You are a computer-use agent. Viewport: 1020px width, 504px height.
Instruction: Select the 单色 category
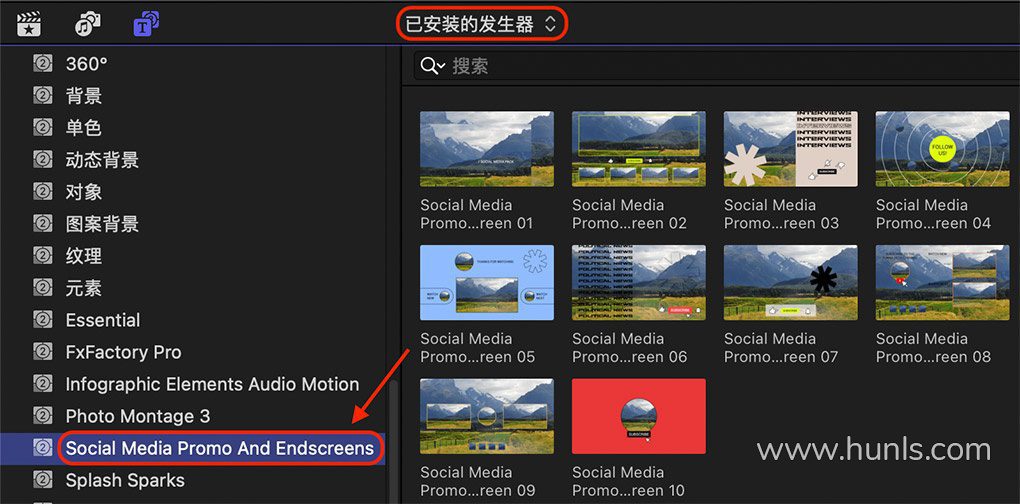84,127
